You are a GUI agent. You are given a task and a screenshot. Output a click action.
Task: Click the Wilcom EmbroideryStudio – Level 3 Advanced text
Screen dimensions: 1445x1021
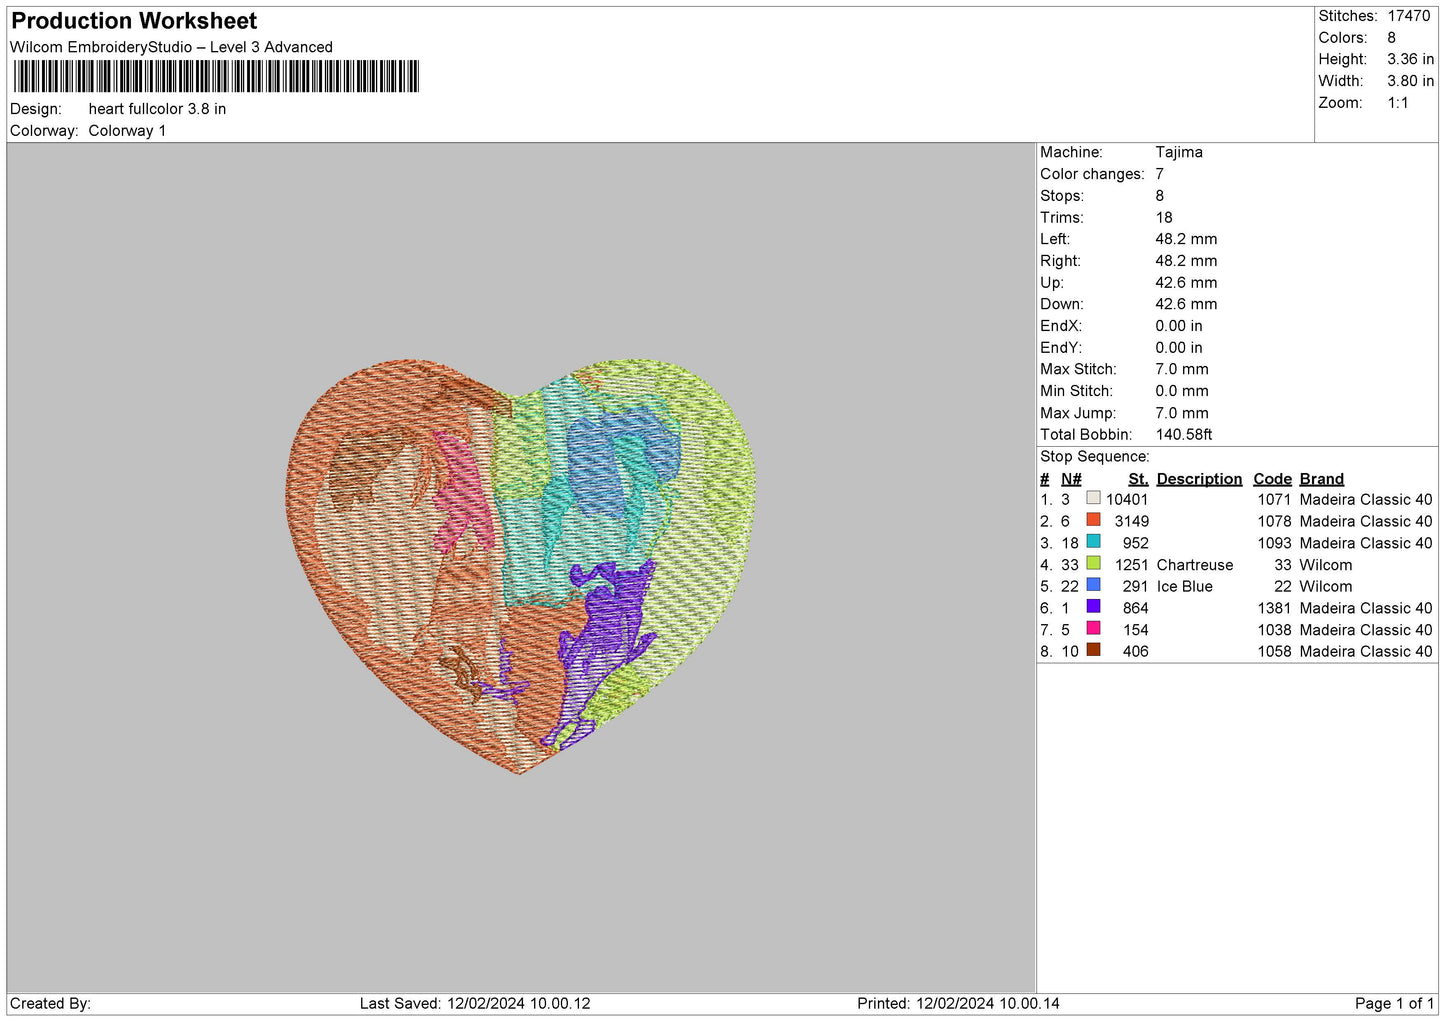[x=171, y=47]
